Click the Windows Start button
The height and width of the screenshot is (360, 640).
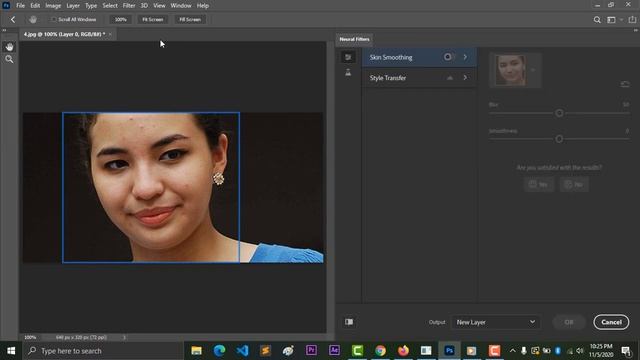[11, 351]
